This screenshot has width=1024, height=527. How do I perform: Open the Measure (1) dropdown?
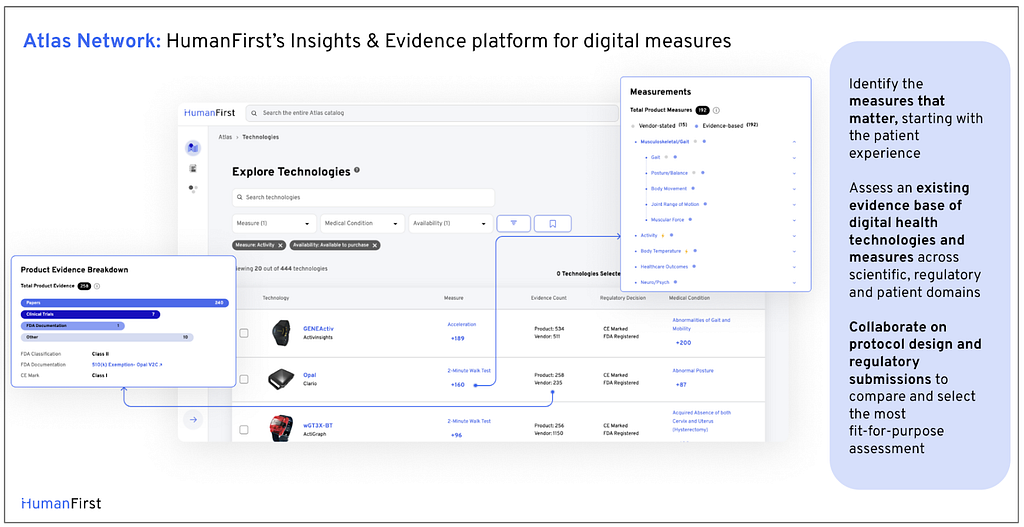(274, 223)
